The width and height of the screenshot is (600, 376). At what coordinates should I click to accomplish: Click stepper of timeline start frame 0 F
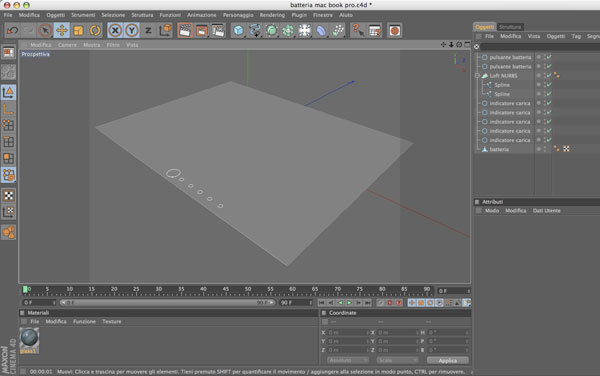point(54,303)
